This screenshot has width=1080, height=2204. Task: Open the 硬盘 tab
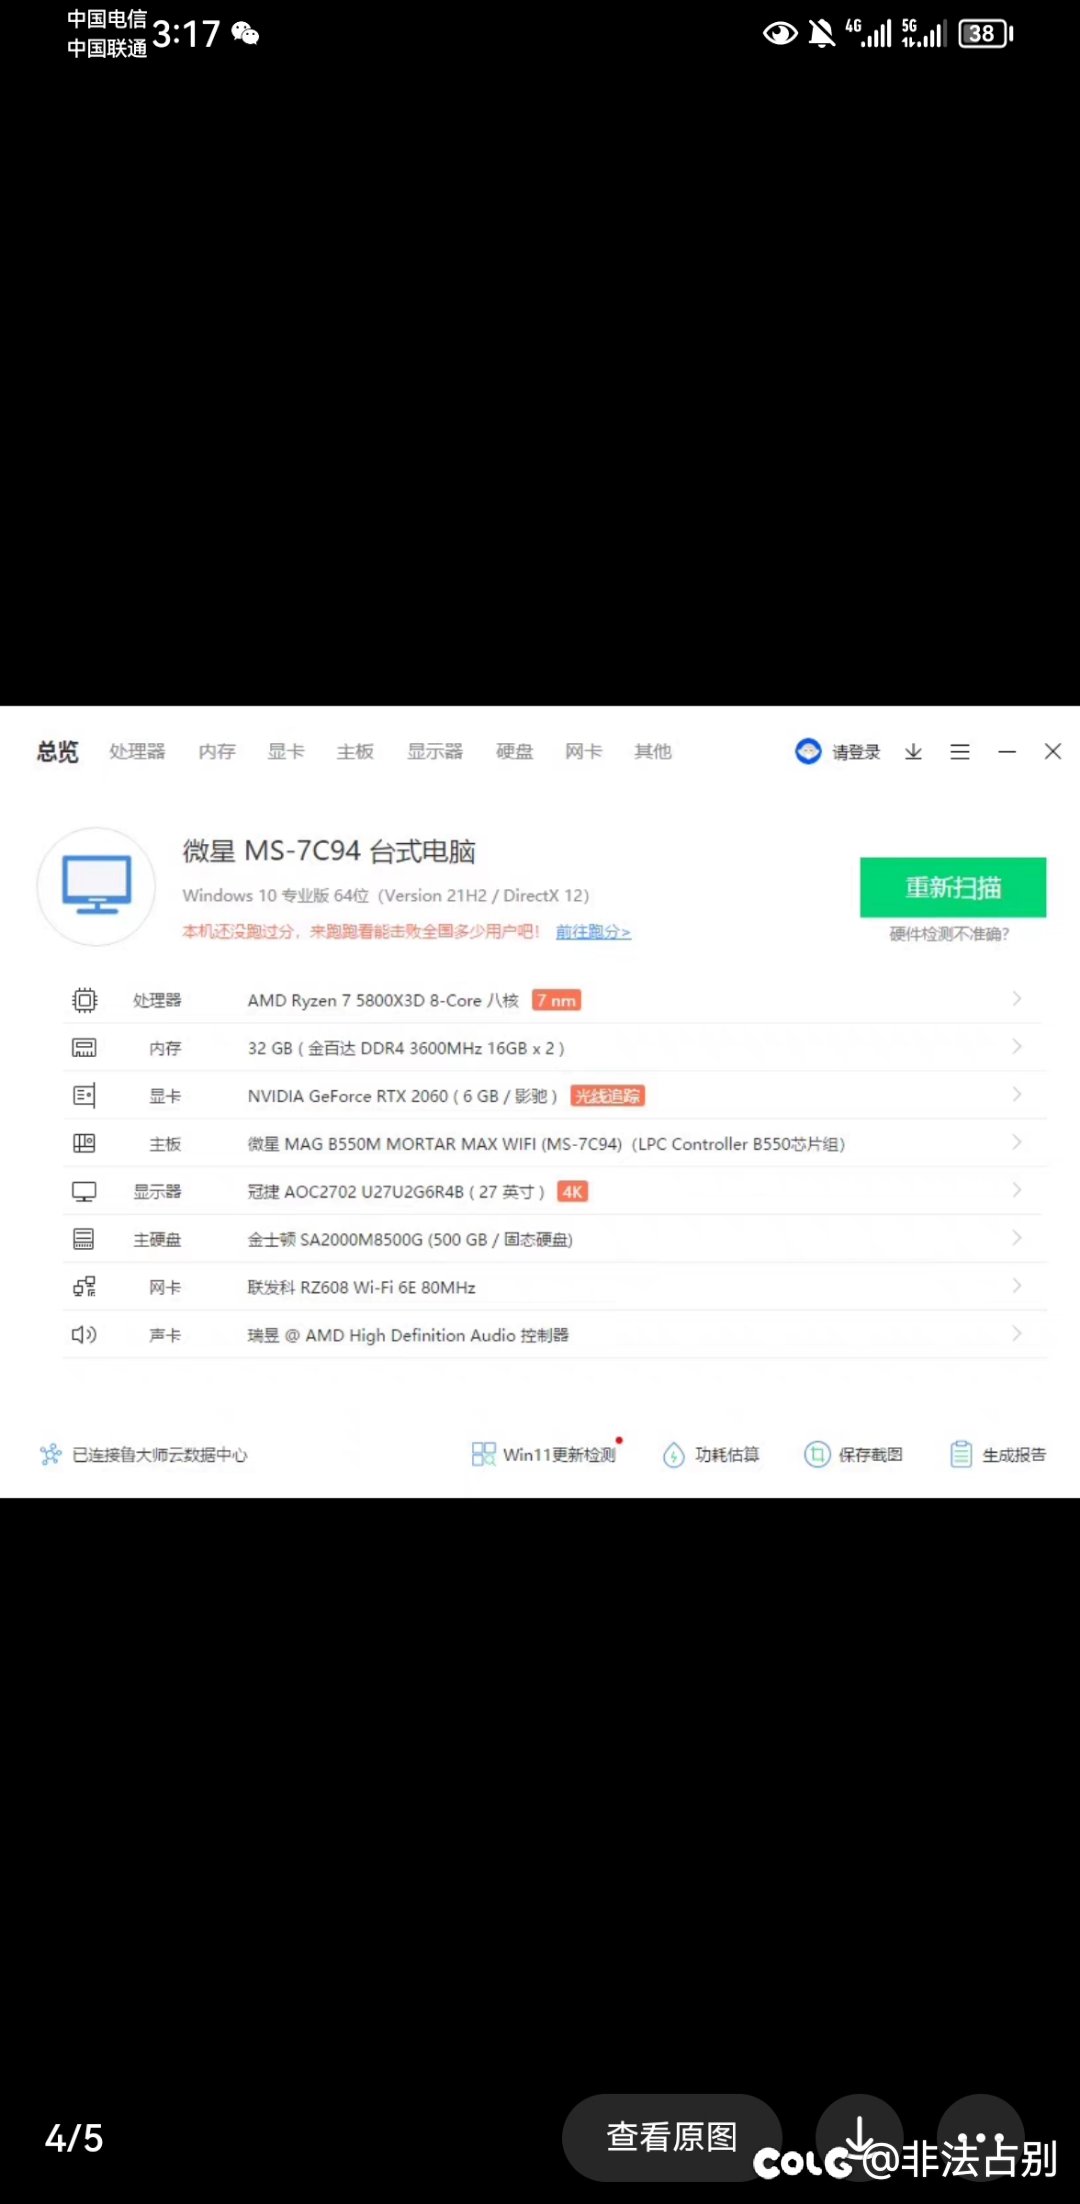(x=515, y=751)
